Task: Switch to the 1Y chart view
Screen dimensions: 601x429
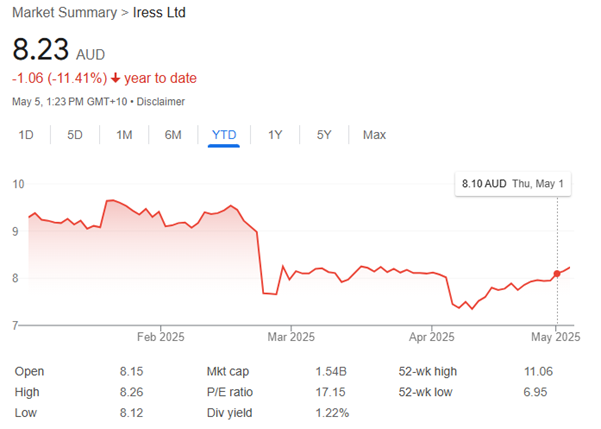Action: click(x=274, y=135)
